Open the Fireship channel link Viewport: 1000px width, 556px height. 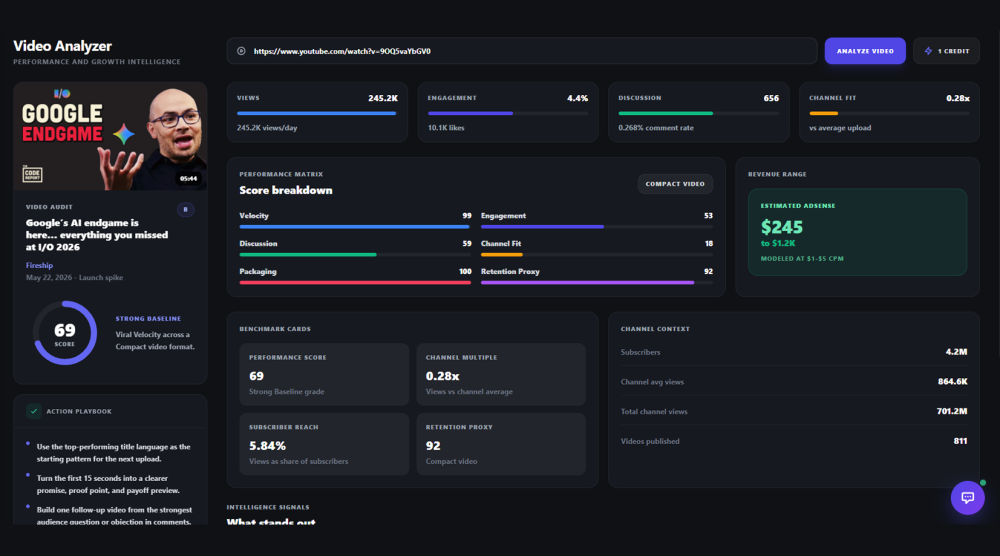[x=40, y=265]
